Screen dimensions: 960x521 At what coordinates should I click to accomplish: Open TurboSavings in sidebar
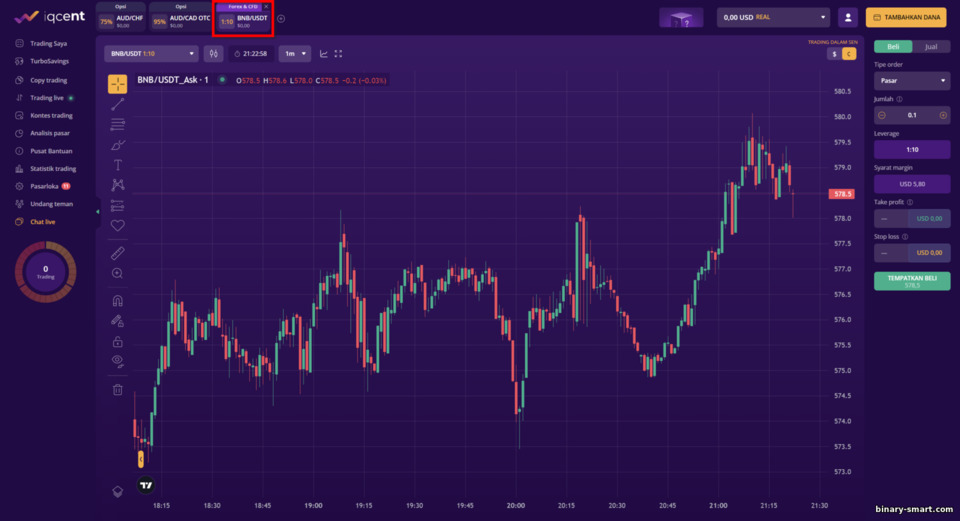coord(49,61)
